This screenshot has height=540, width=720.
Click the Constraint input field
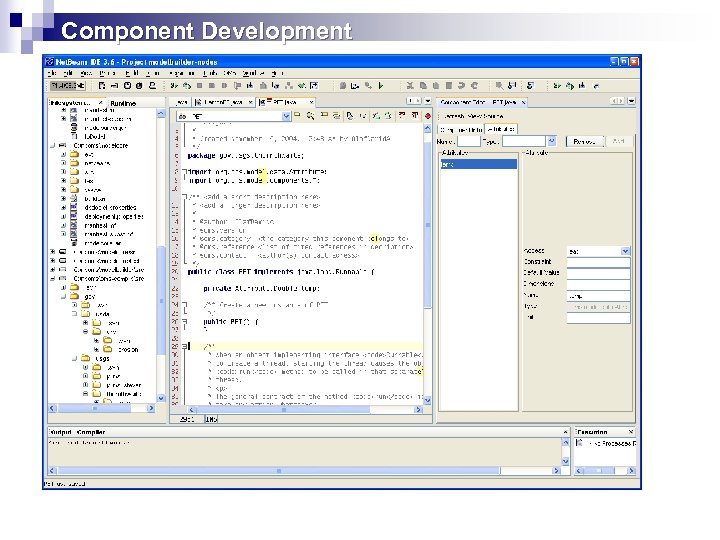coord(598,262)
